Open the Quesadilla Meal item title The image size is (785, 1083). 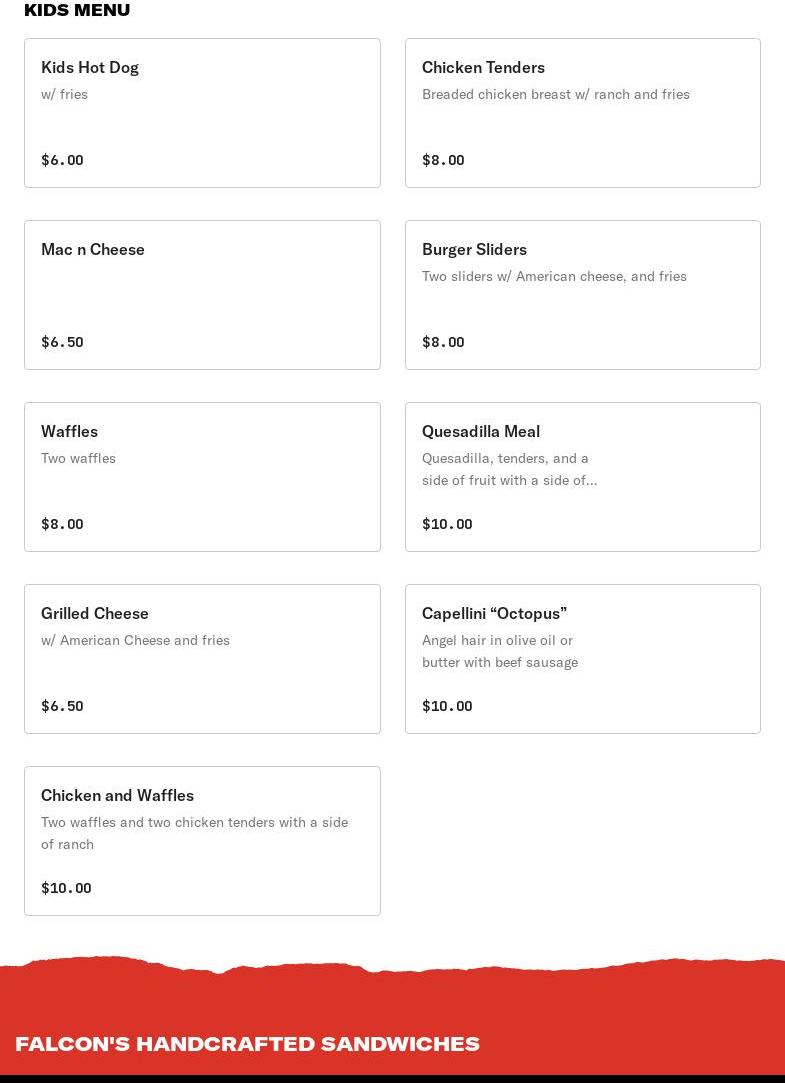click(x=481, y=431)
